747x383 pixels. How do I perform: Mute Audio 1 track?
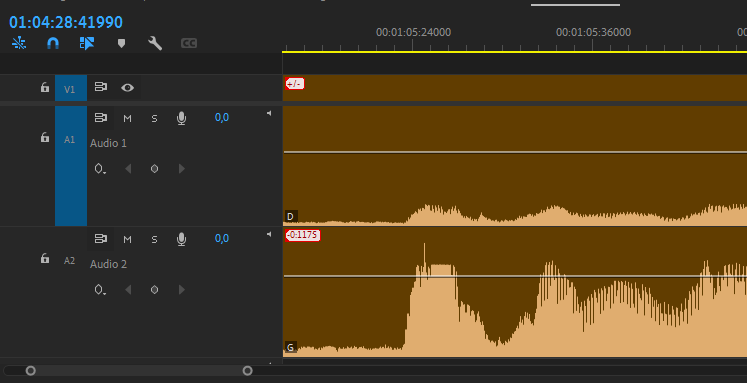[127, 118]
